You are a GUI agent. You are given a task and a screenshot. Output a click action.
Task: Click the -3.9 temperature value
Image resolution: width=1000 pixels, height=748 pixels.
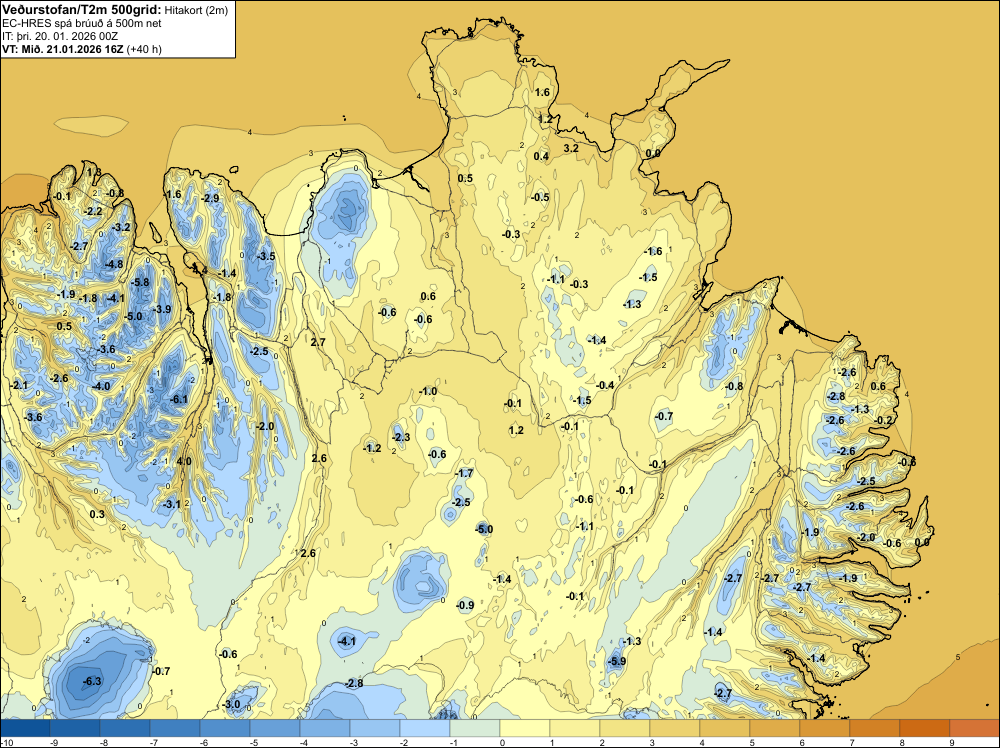point(162,309)
